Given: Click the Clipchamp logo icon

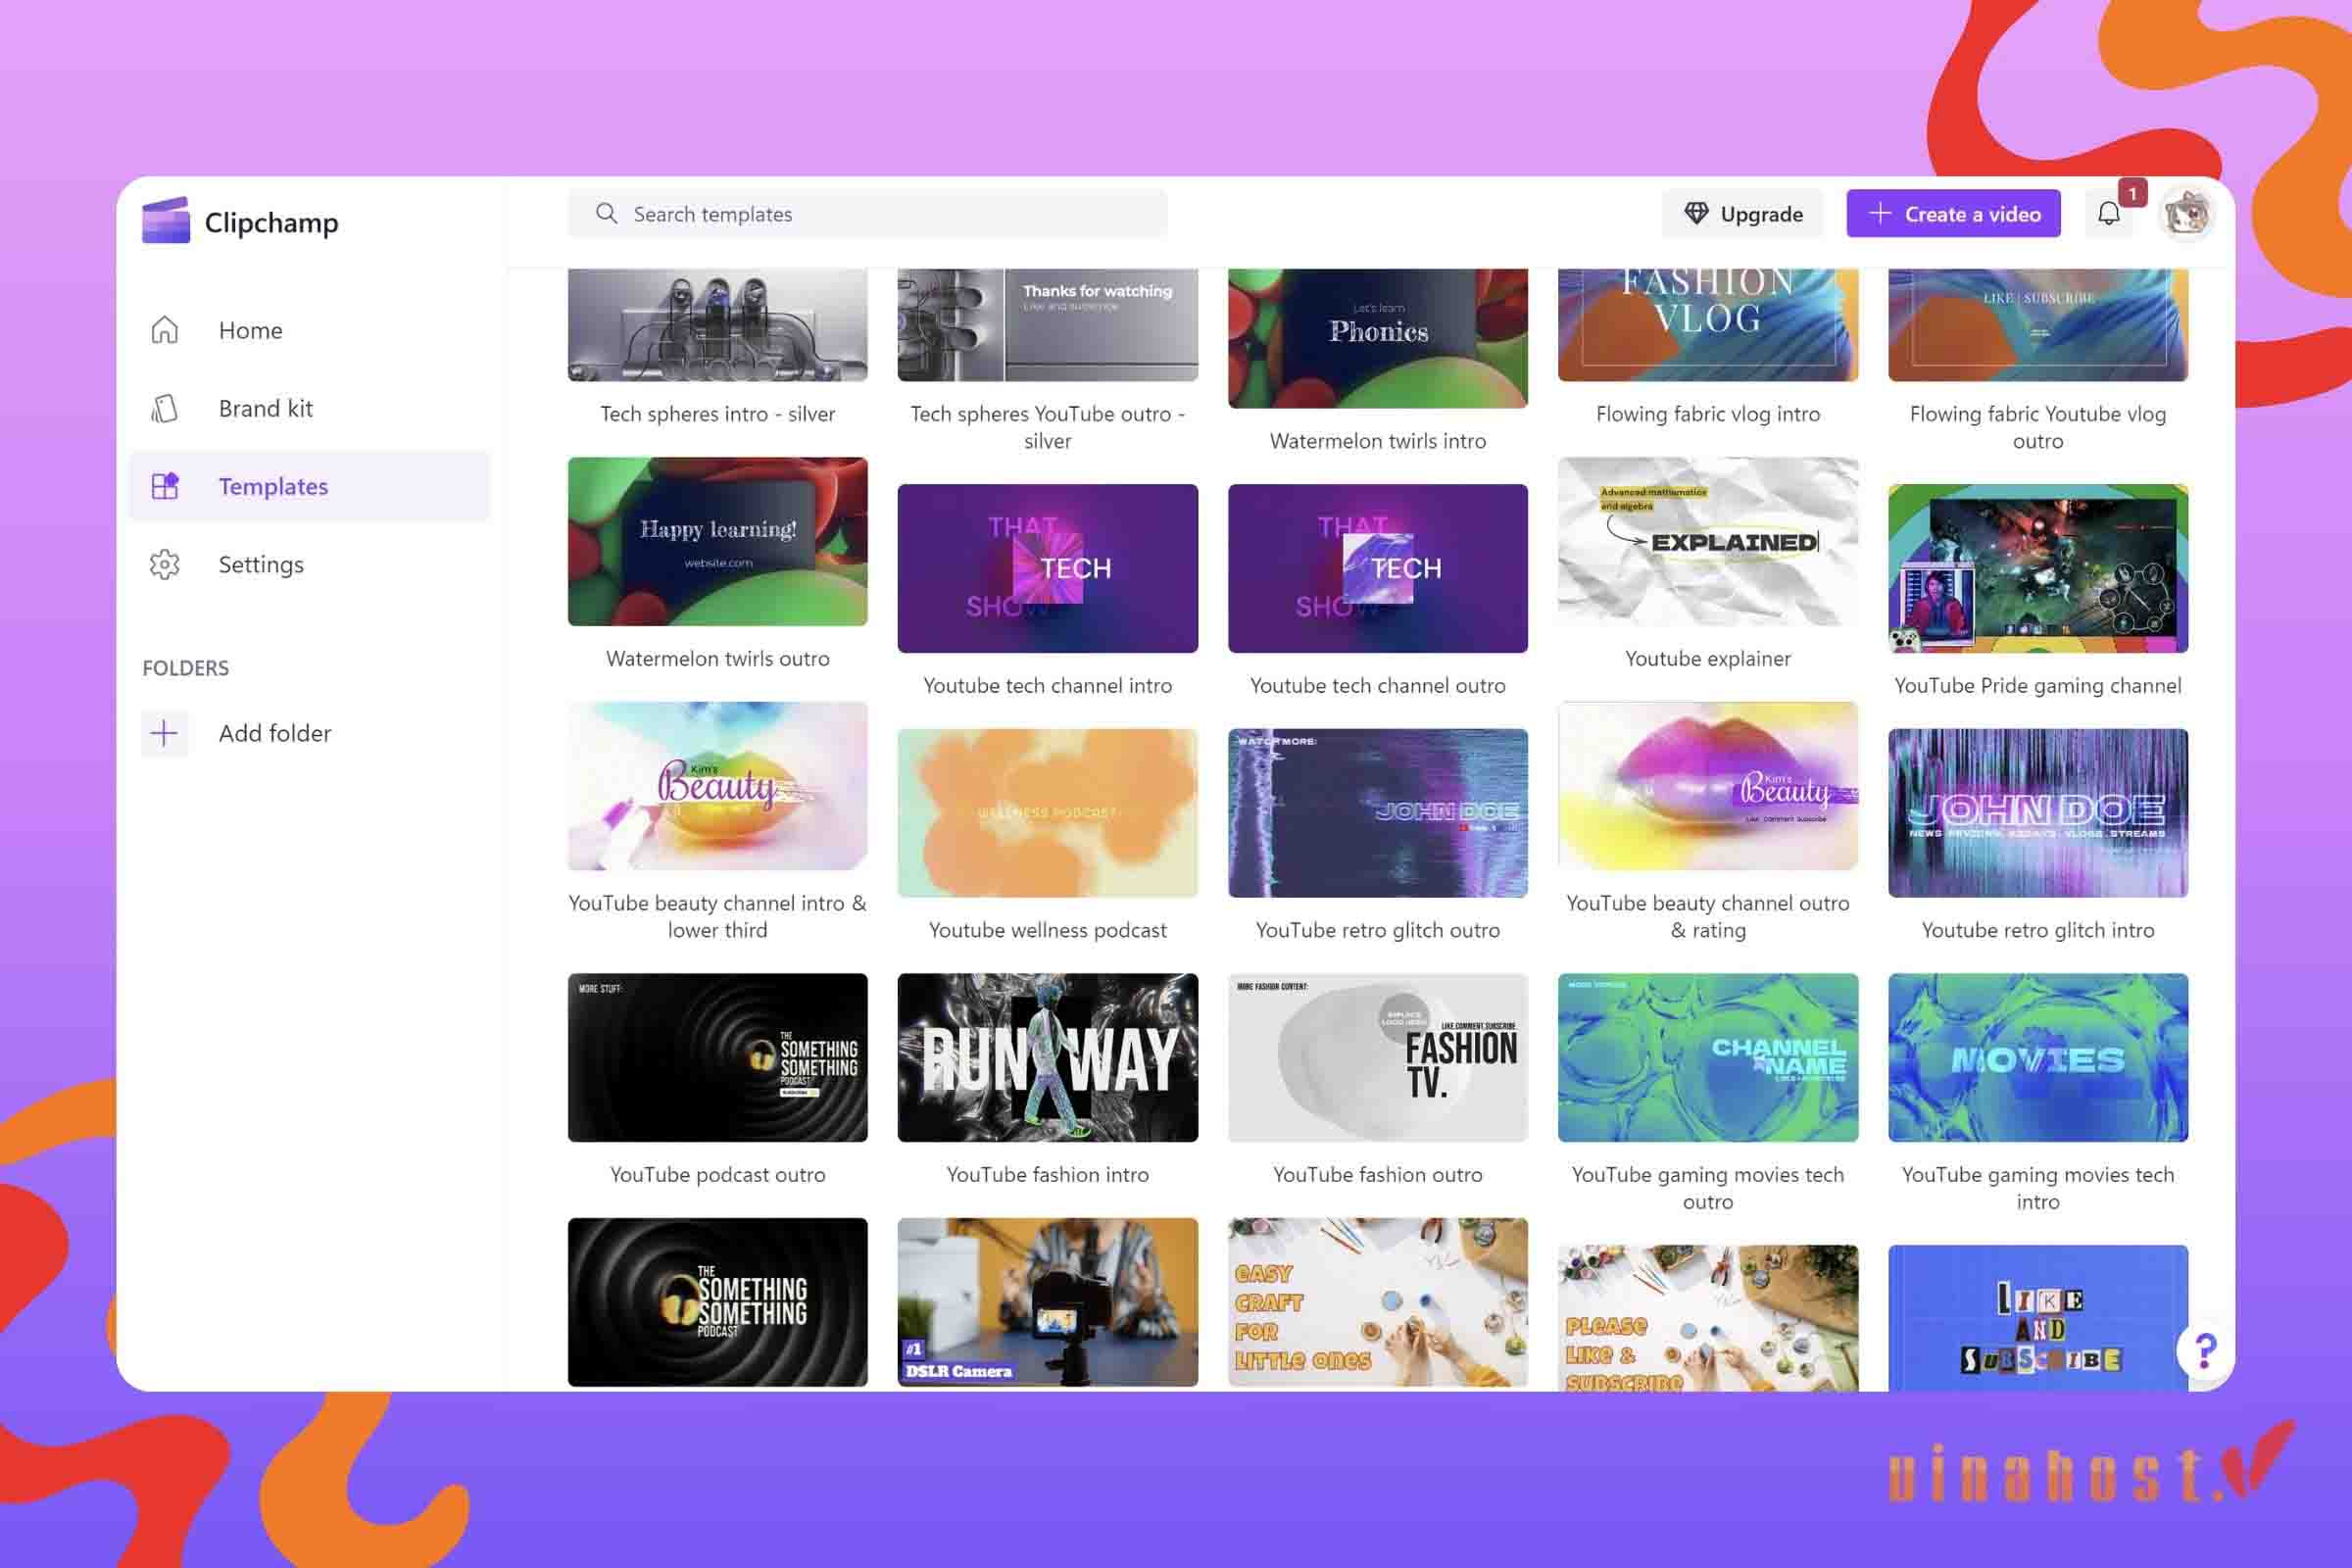Looking at the screenshot, I should [x=166, y=220].
